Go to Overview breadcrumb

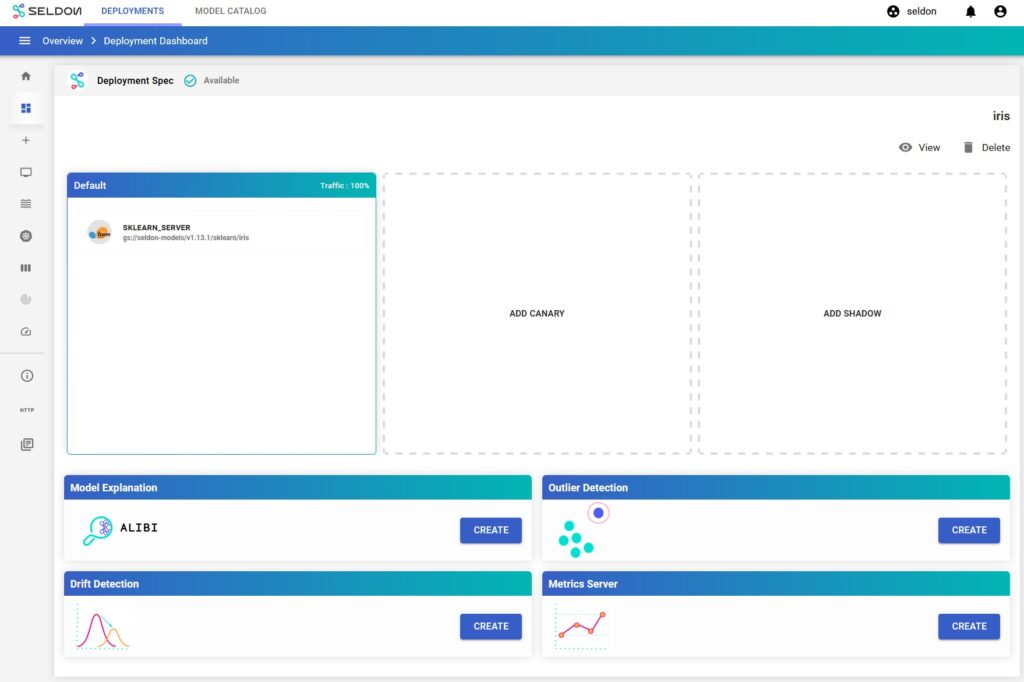(63, 41)
